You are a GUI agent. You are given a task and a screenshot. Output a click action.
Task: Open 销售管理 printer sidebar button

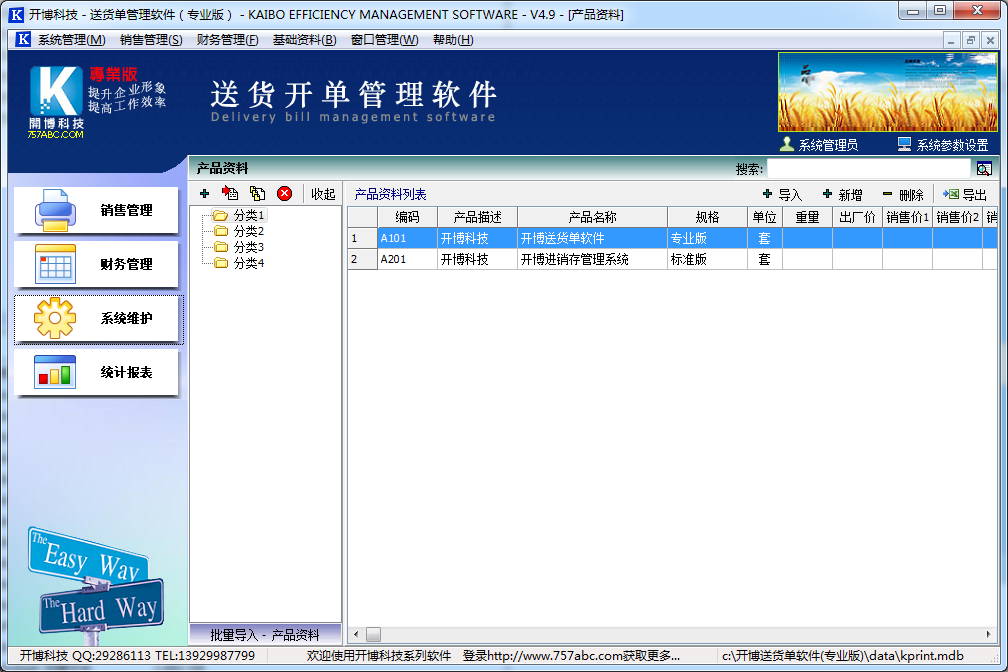(x=97, y=211)
